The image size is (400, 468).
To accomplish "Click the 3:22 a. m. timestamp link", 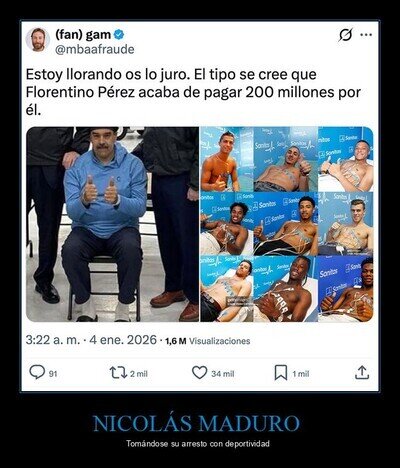I will 53,340.
